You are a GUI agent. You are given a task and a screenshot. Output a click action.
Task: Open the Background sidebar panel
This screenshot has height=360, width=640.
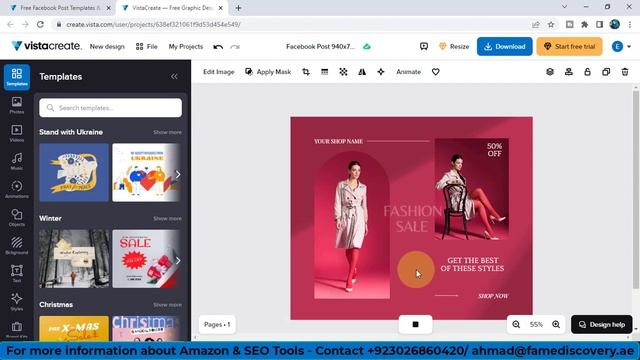click(x=17, y=246)
